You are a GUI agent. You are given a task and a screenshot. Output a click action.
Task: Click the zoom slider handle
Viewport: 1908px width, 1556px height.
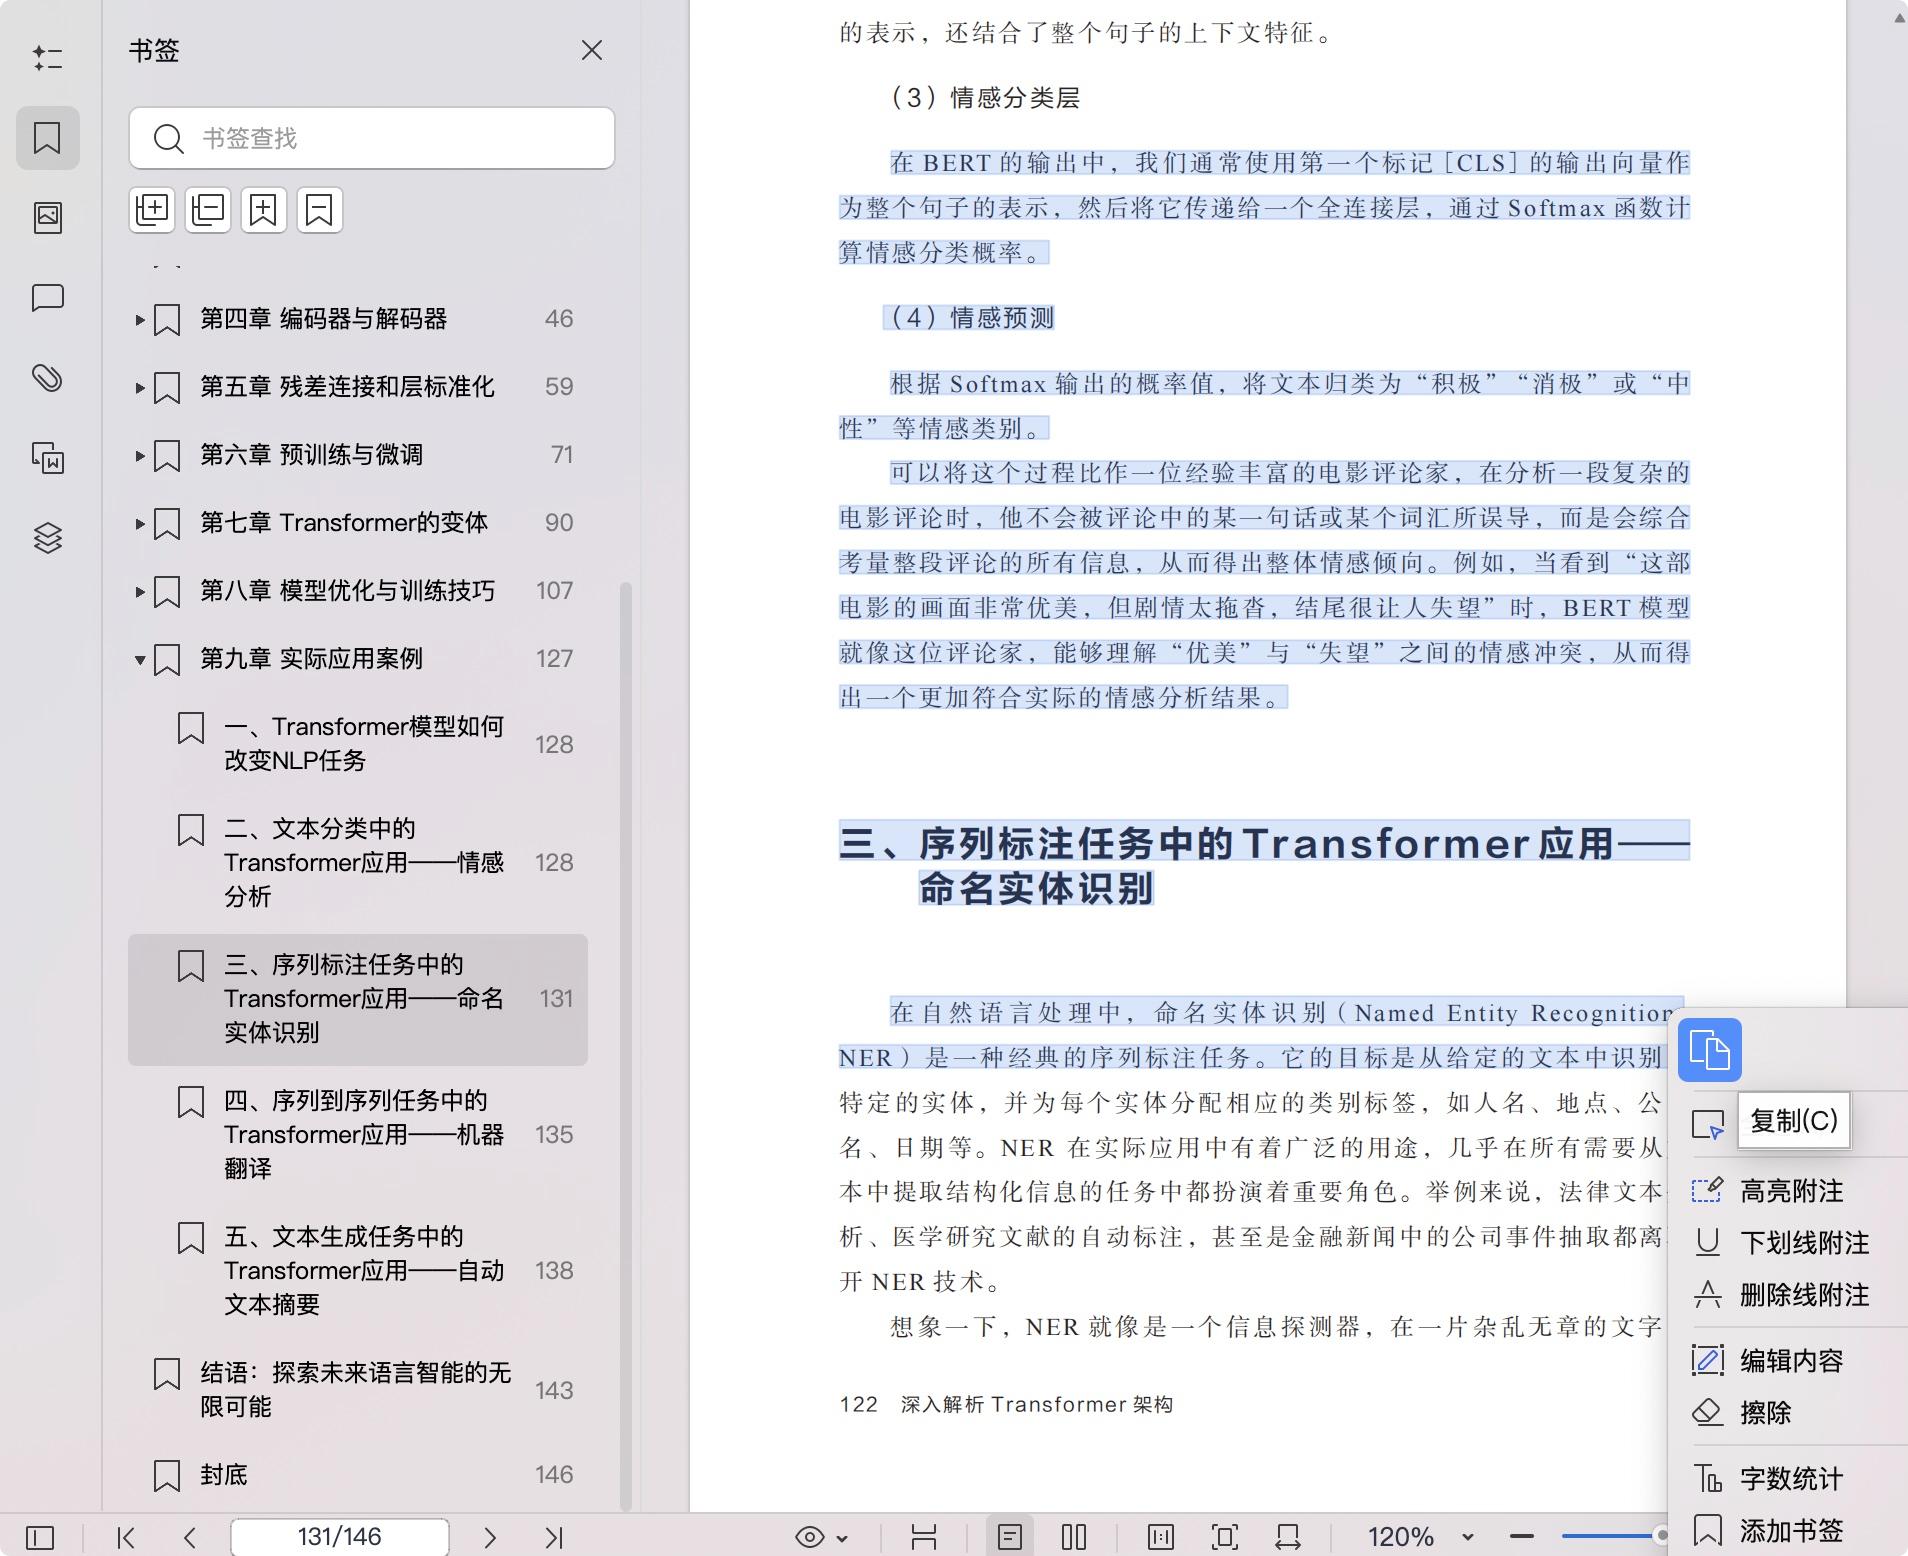[x=1662, y=1535]
